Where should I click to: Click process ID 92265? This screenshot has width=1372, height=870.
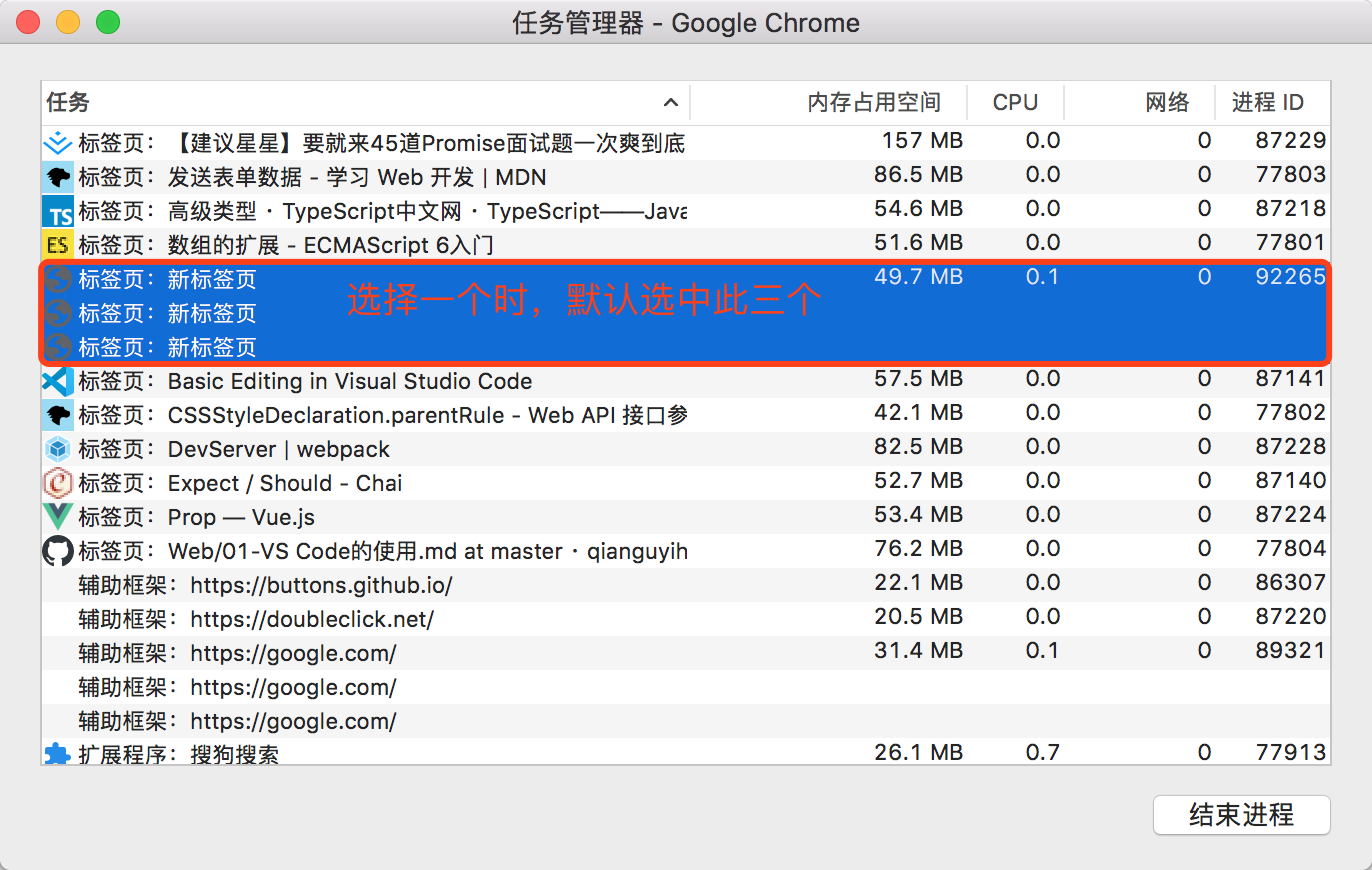pos(1290,277)
